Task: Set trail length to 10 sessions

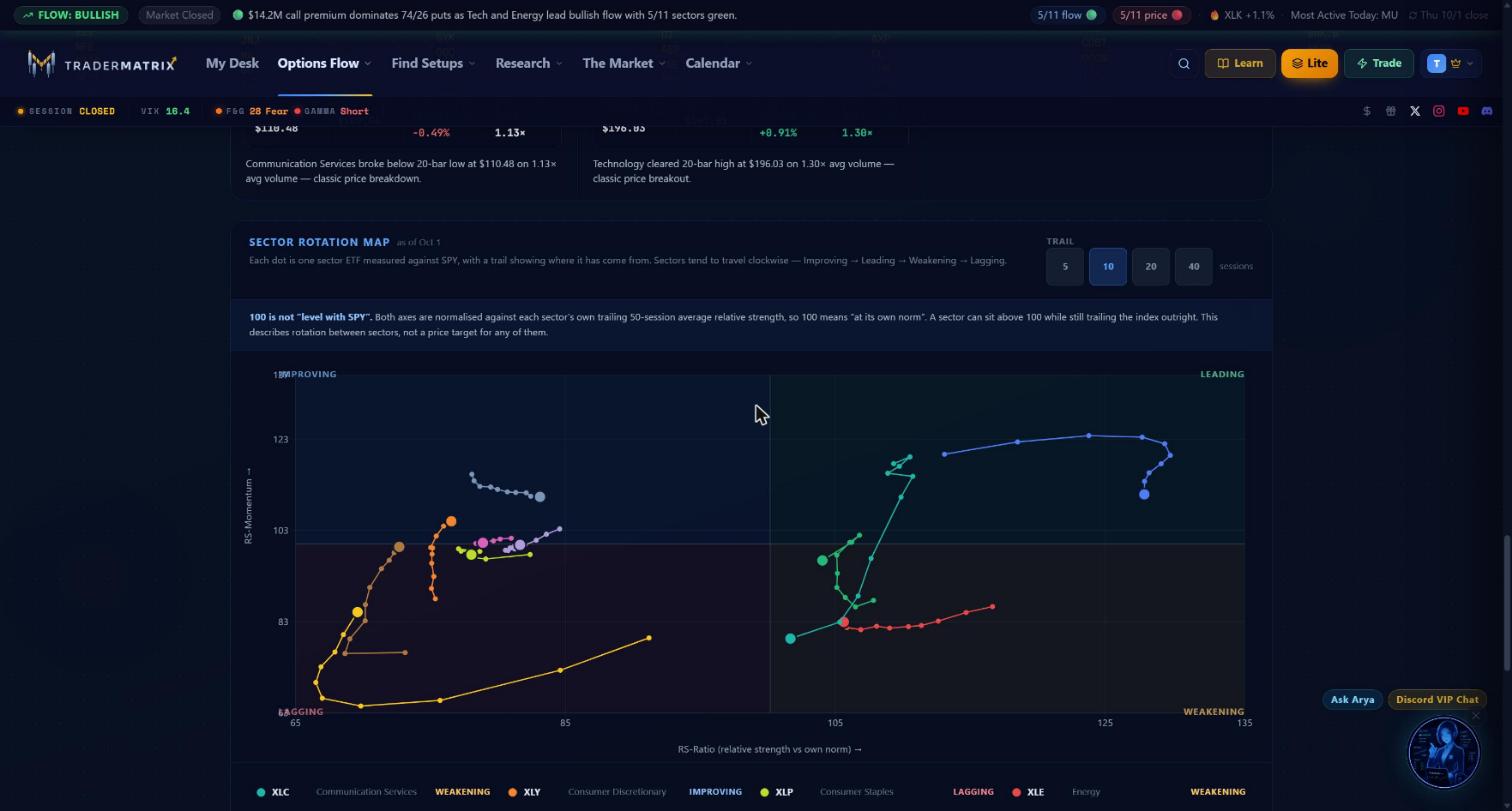Action: 1108,266
